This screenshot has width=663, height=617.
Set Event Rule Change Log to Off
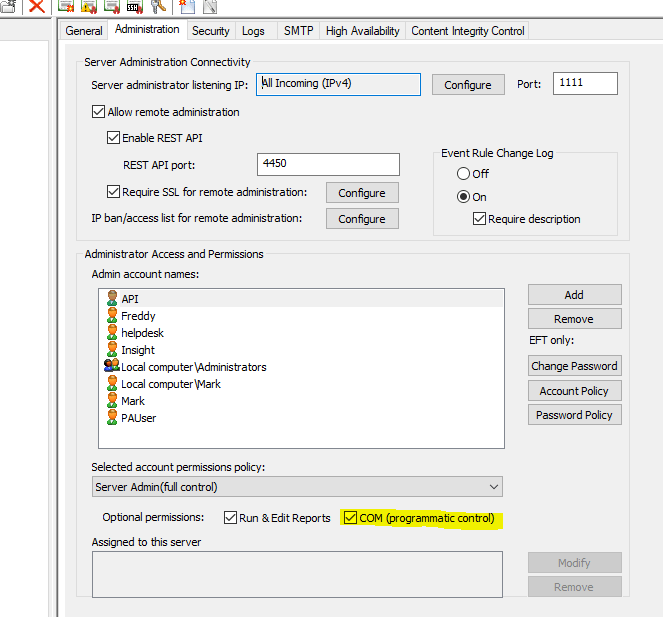[464, 174]
